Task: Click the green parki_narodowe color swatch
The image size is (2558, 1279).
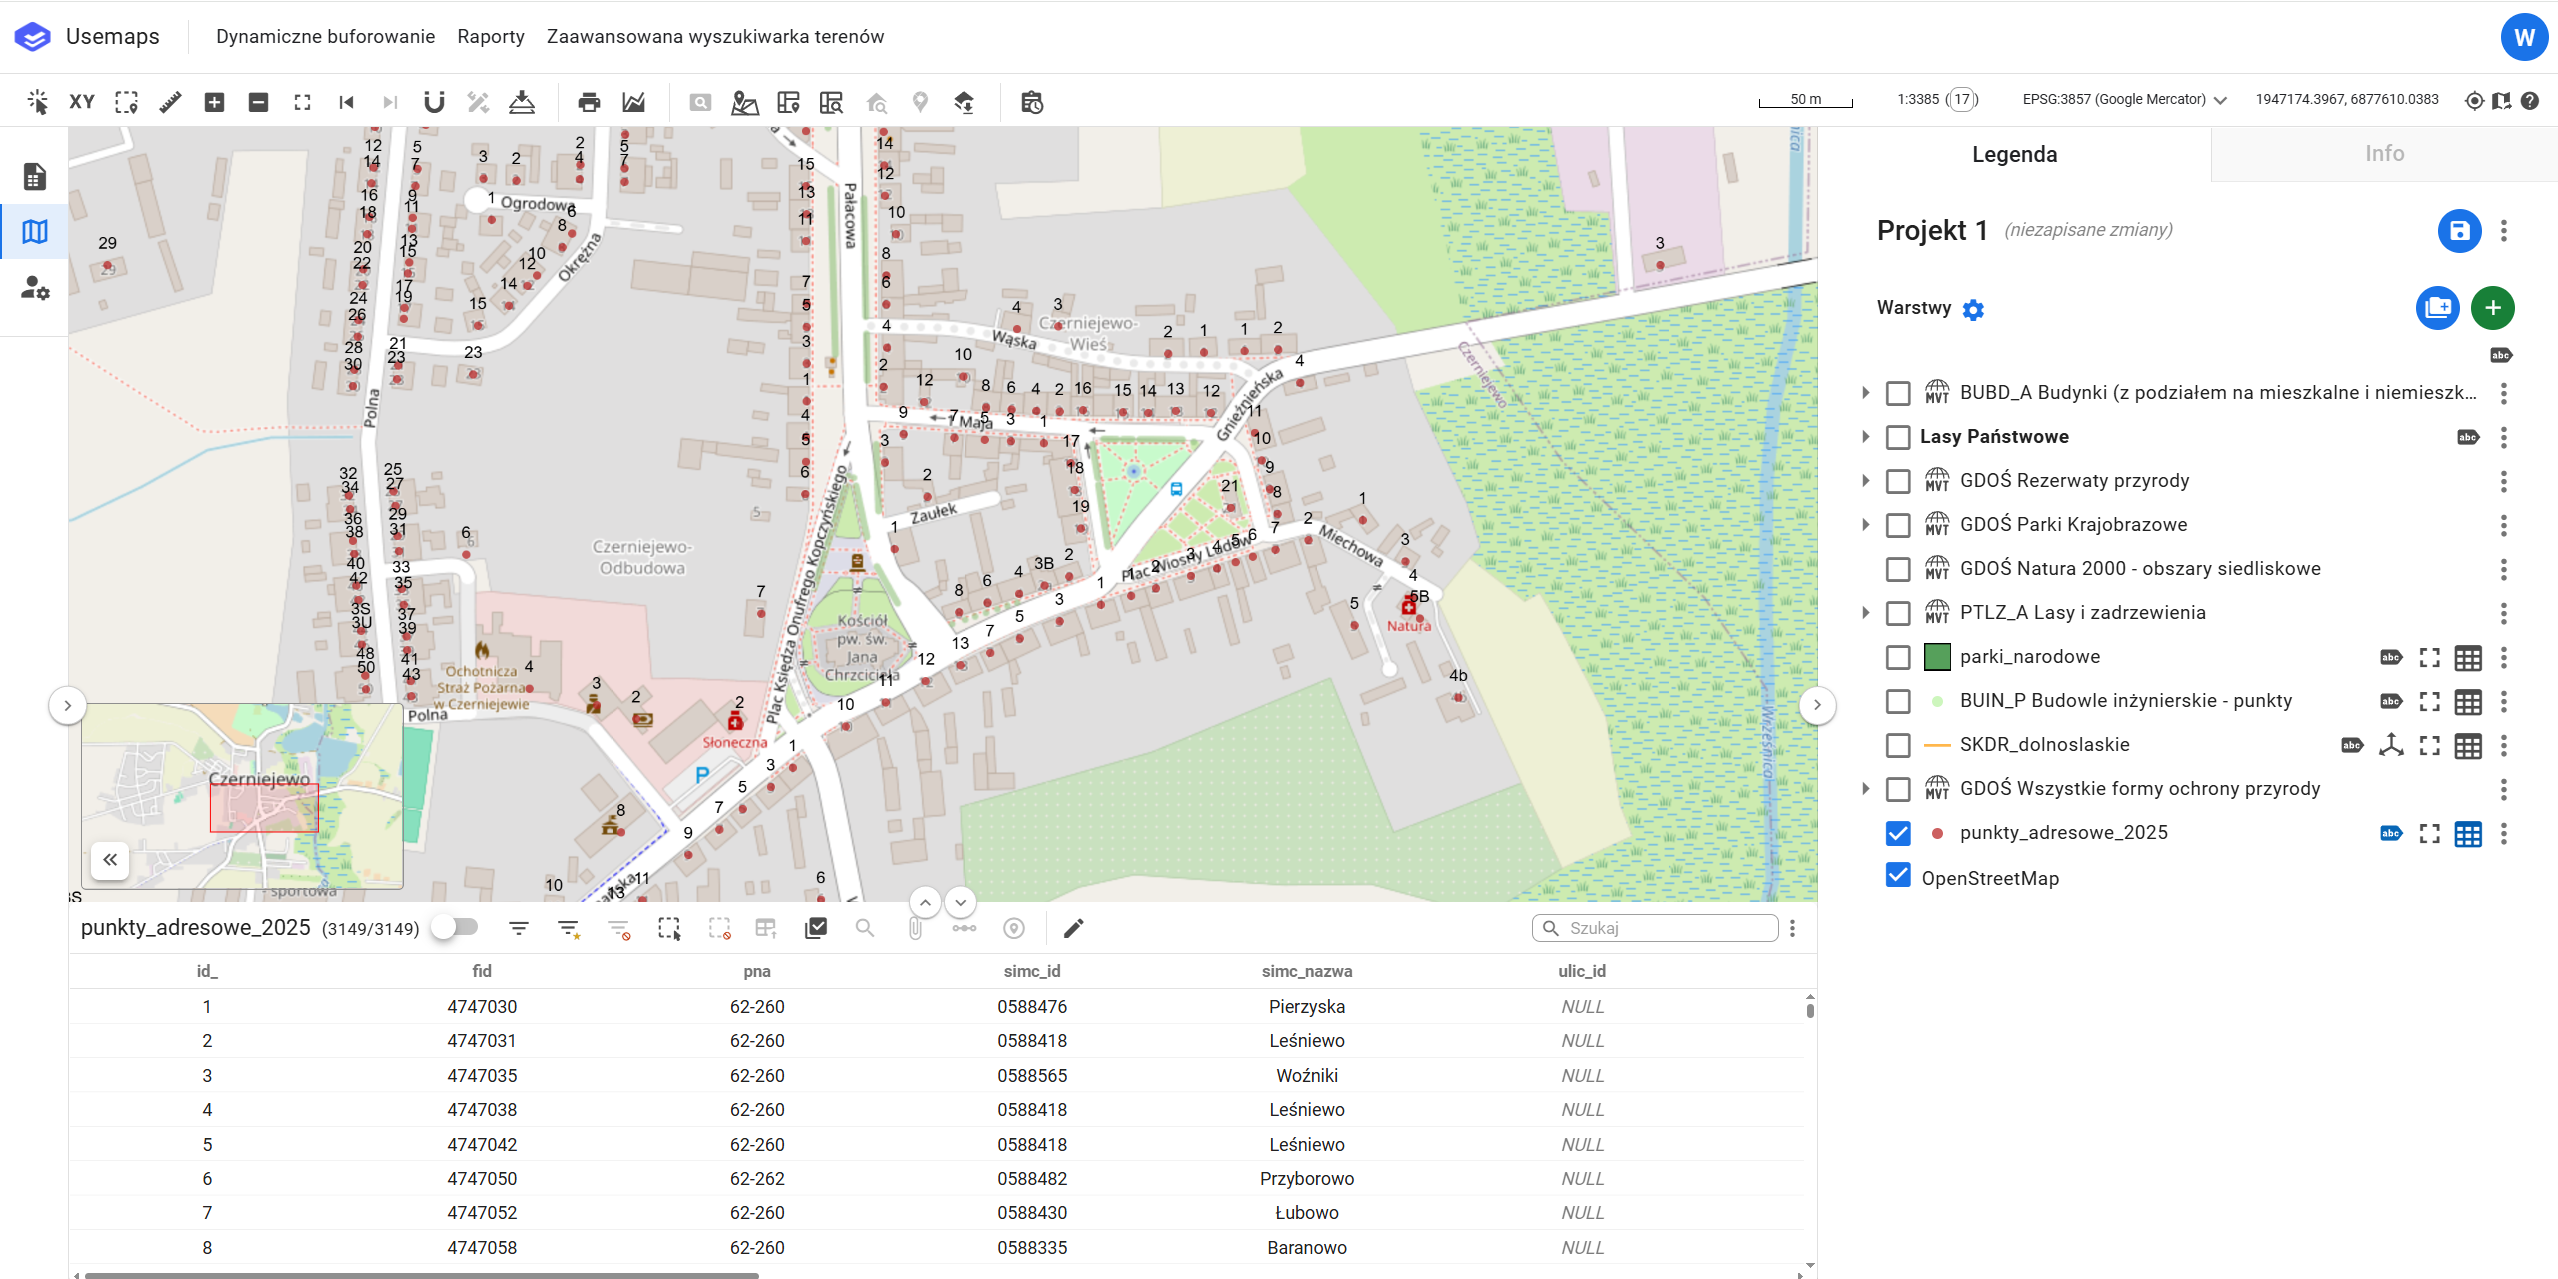Action: pos(1937,657)
